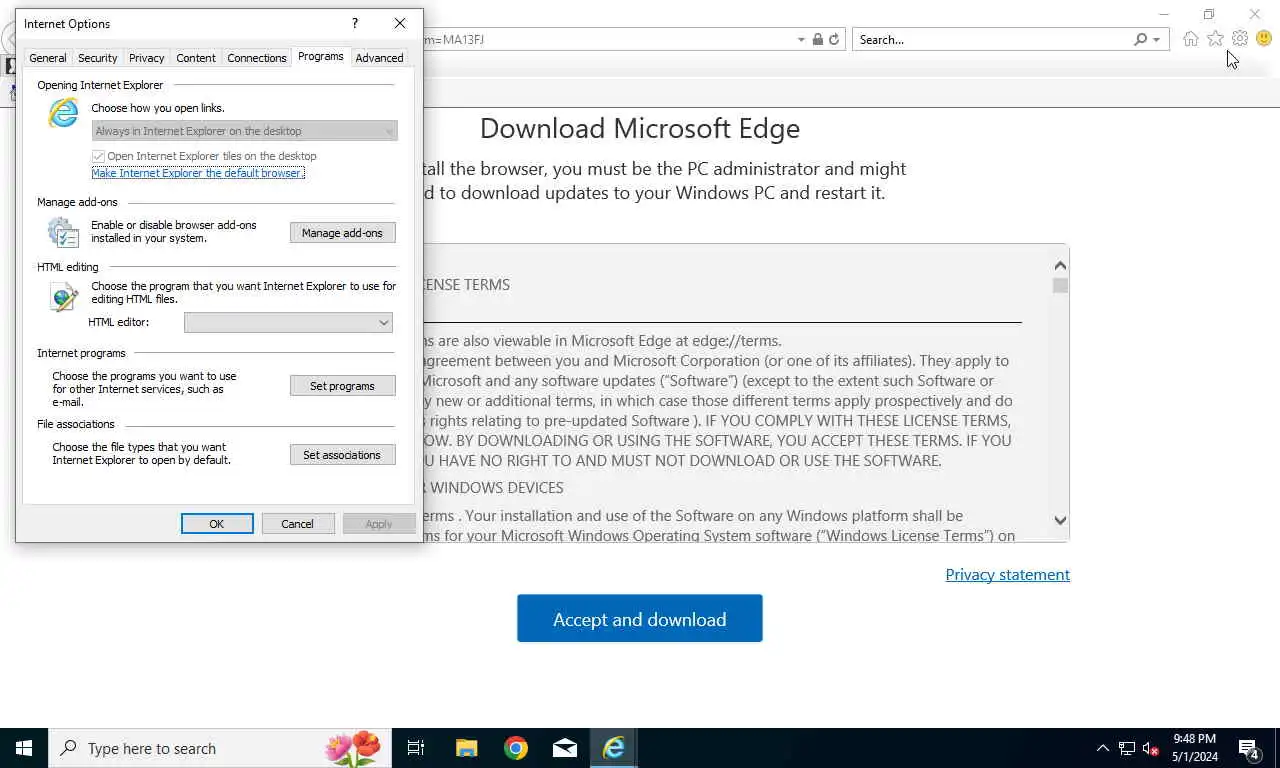Switch to the Content tab
The image size is (1280, 768).
coord(196,58)
